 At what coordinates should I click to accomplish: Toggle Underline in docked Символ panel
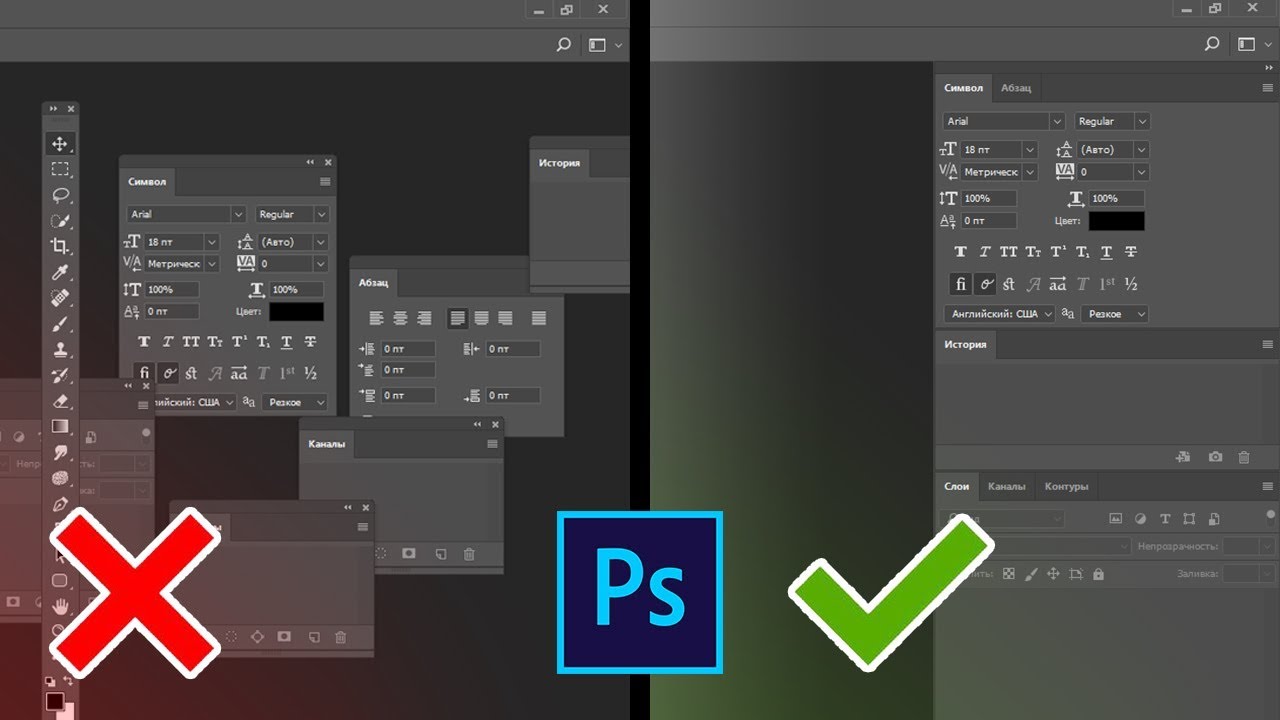pos(1107,252)
